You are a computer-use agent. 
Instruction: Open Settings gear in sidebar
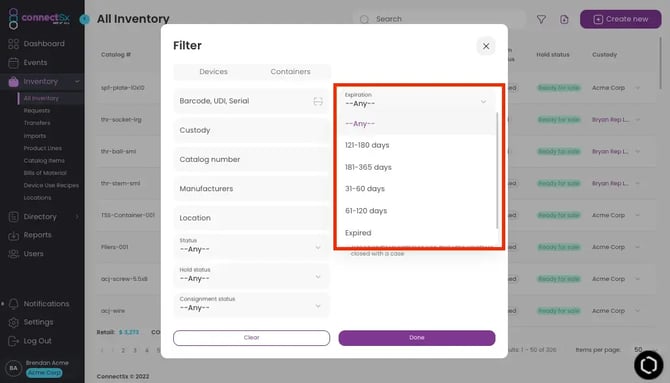(x=14, y=322)
